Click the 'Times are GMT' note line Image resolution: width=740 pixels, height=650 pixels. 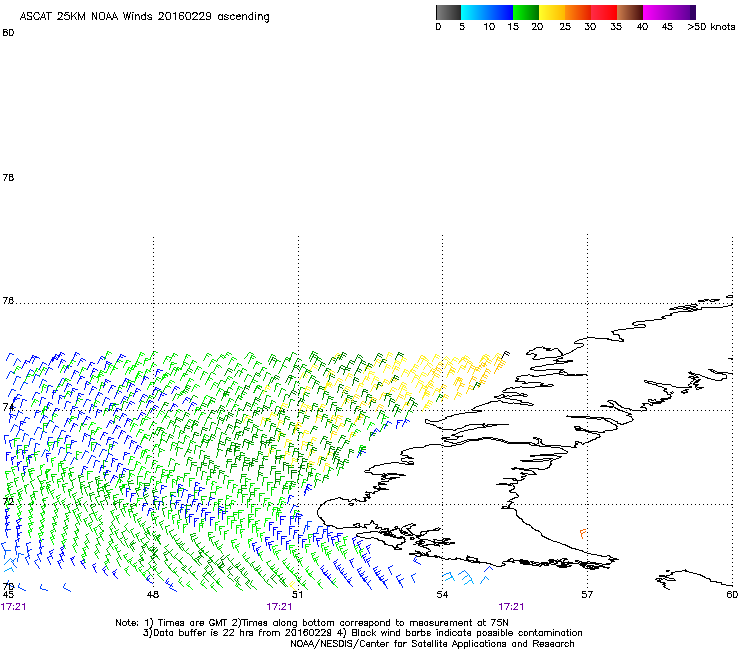click(x=312, y=623)
